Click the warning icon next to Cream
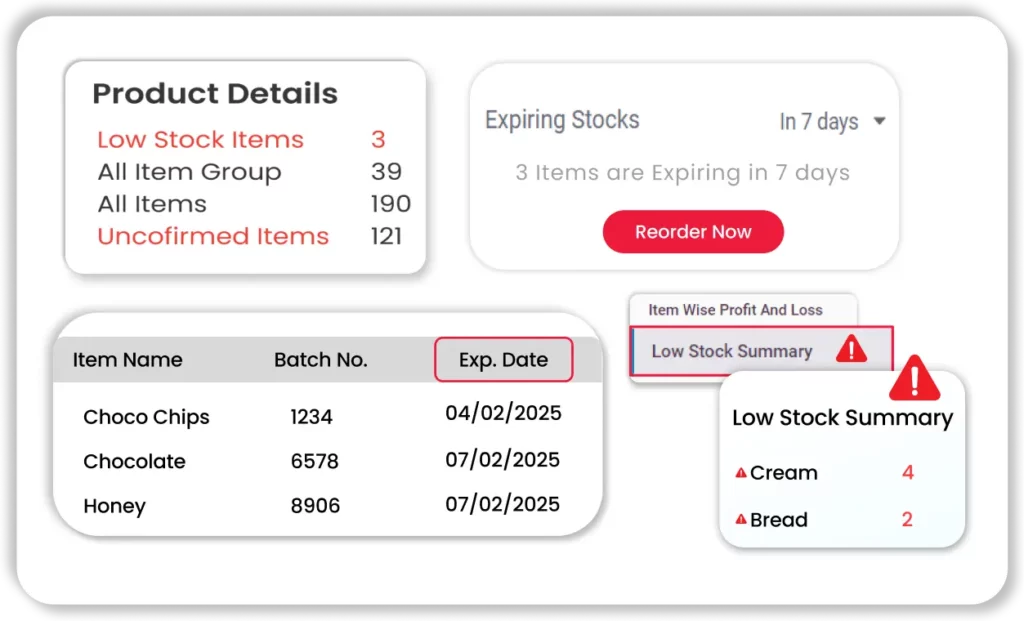Viewport: 1024px width, 621px height. [x=741, y=473]
